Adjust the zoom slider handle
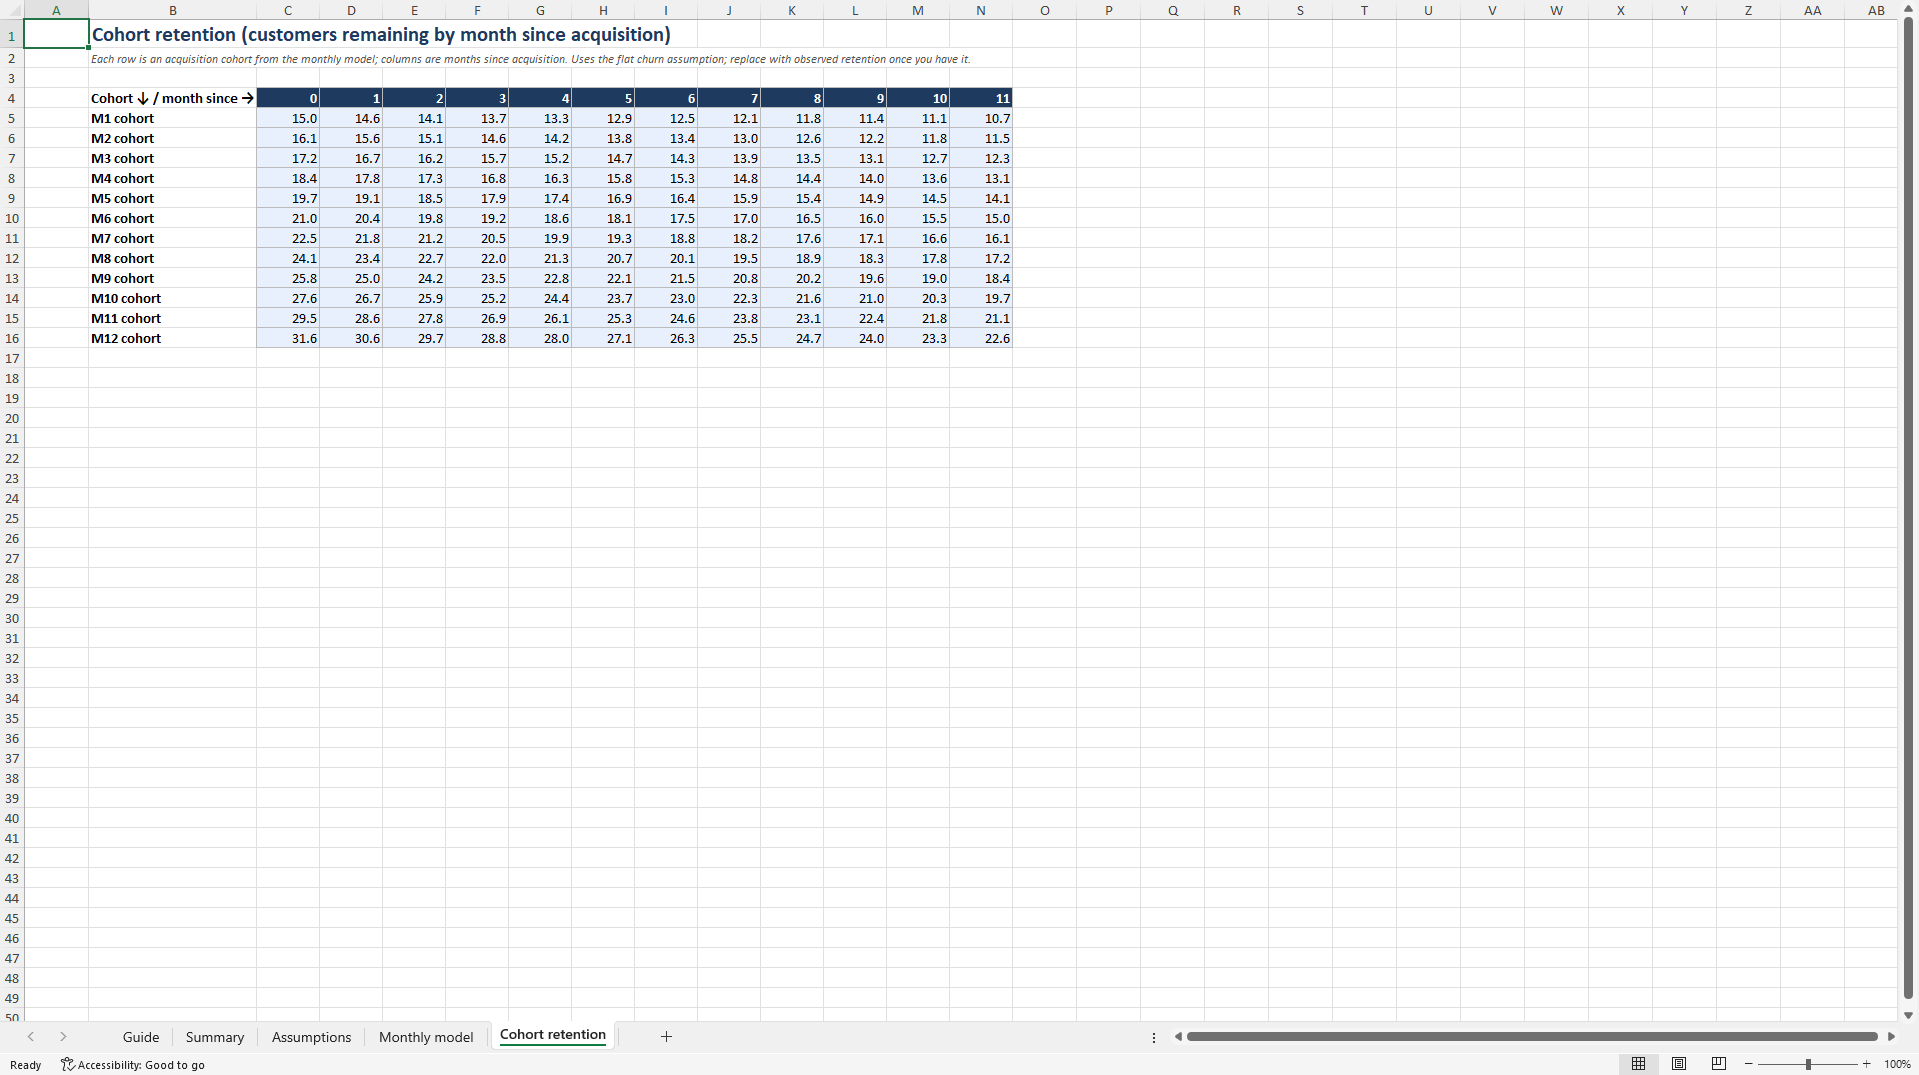The image size is (1919, 1075). point(1808,1064)
